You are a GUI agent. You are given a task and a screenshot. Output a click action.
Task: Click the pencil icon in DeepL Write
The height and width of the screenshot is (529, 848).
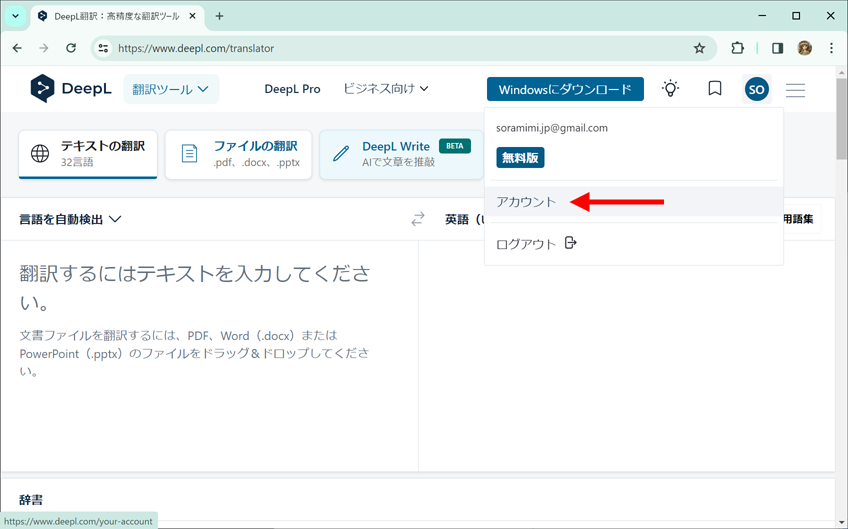coord(341,154)
